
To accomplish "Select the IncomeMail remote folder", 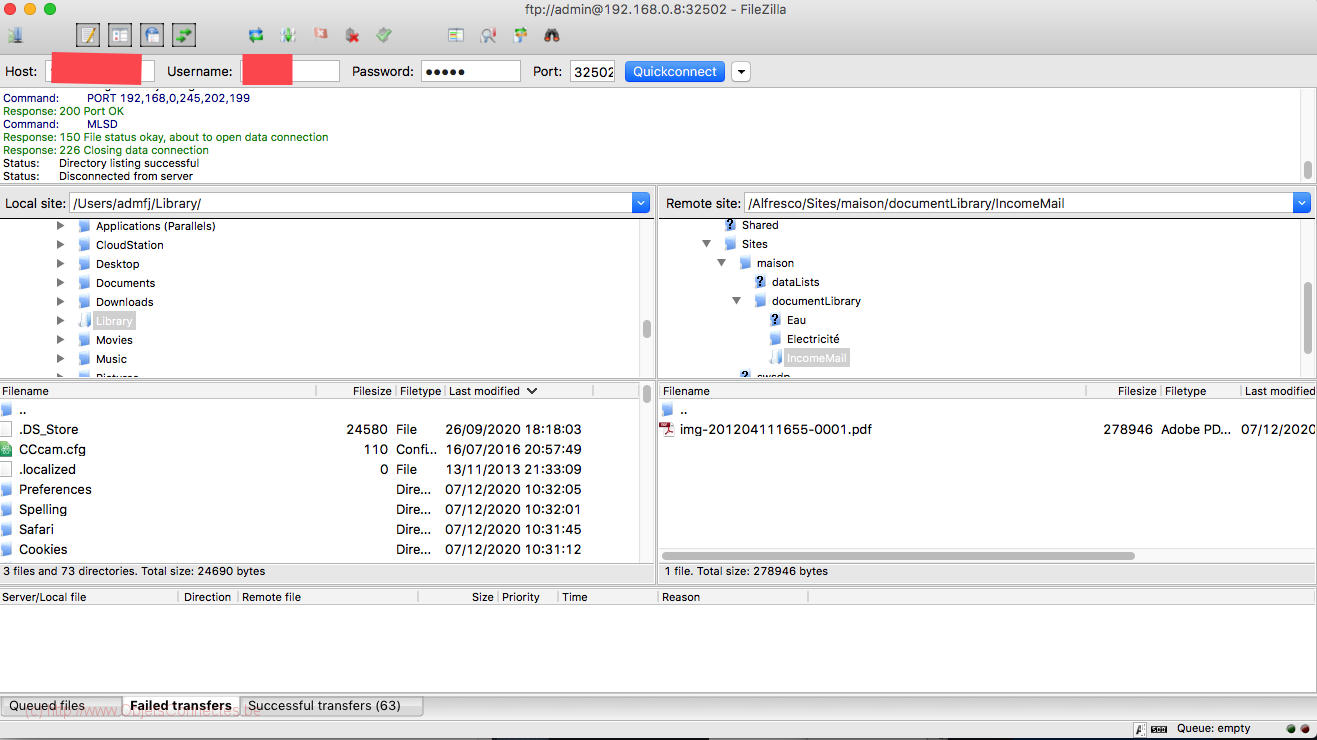I will point(816,358).
